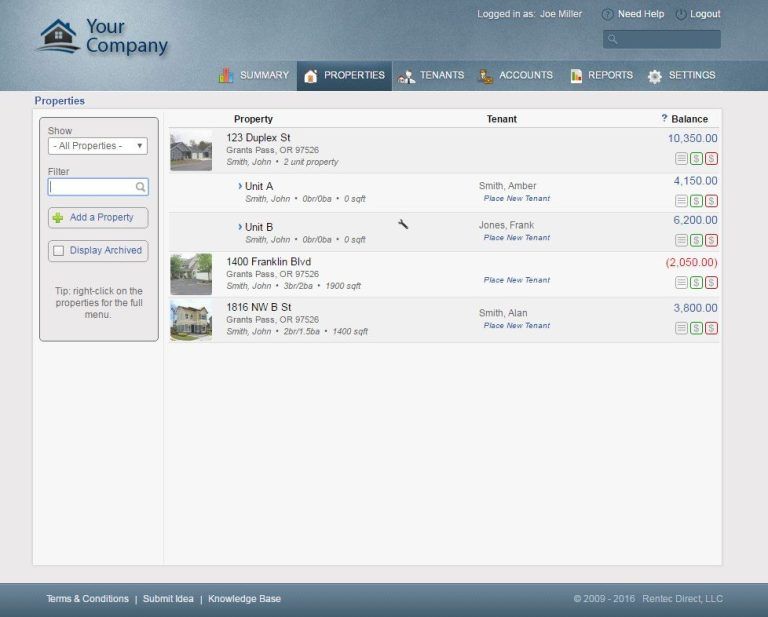Click the Need Help question icon

[607, 14]
